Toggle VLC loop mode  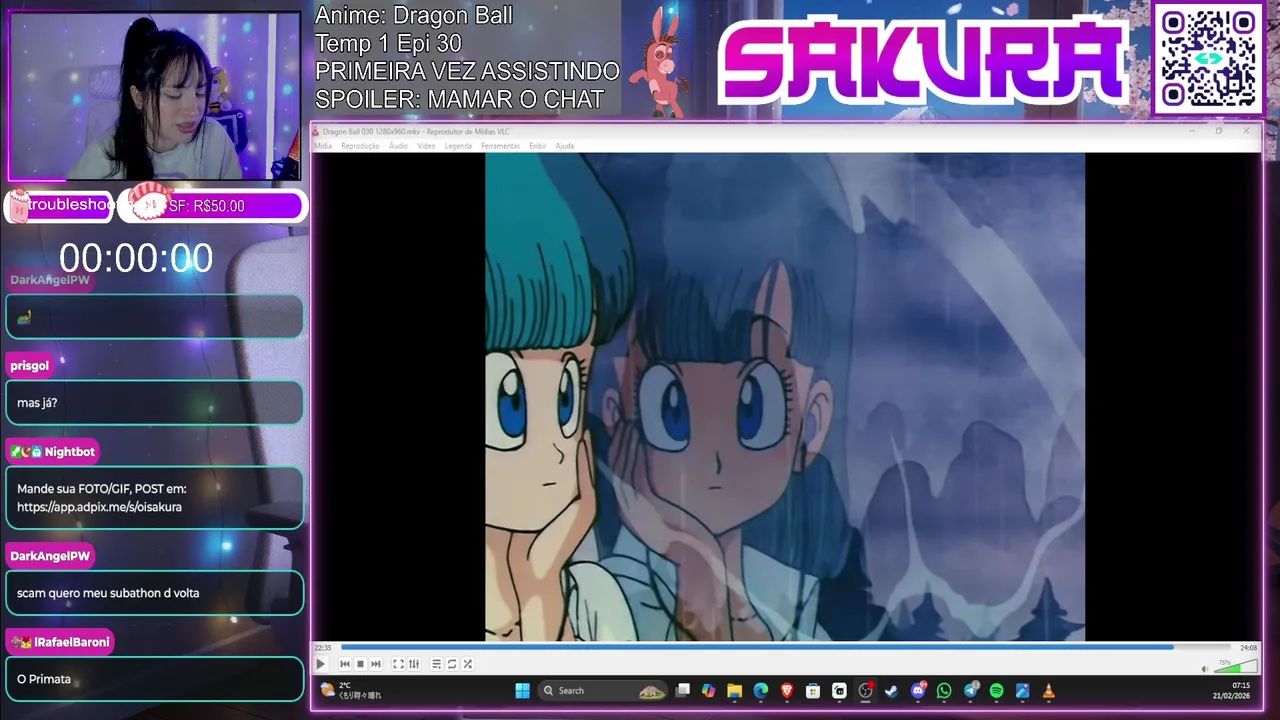(x=452, y=664)
